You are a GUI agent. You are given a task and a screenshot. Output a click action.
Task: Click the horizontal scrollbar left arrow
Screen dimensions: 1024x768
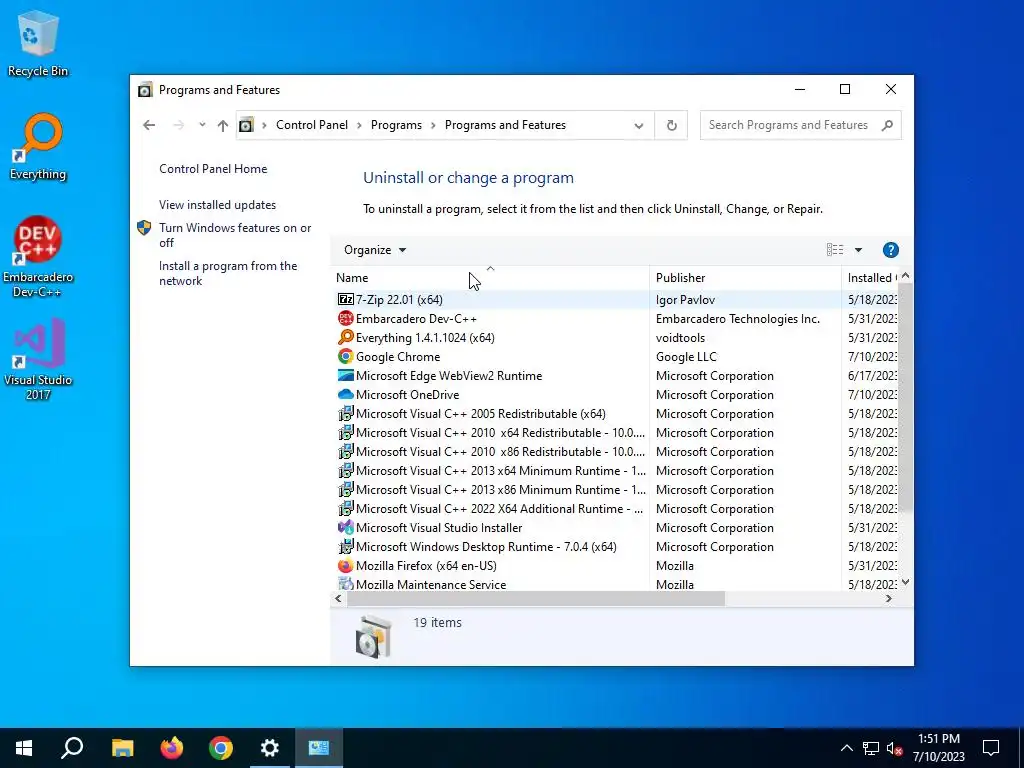(338, 598)
